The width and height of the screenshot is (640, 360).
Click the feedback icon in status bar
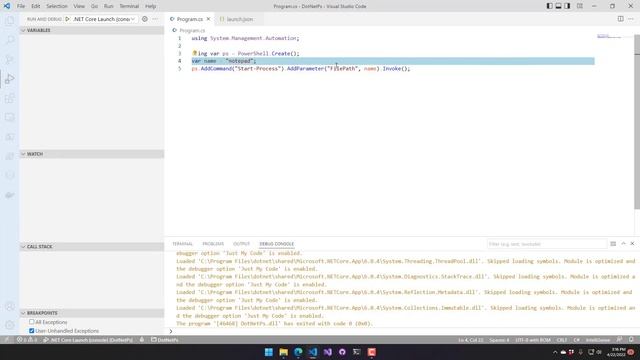tap(619, 340)
